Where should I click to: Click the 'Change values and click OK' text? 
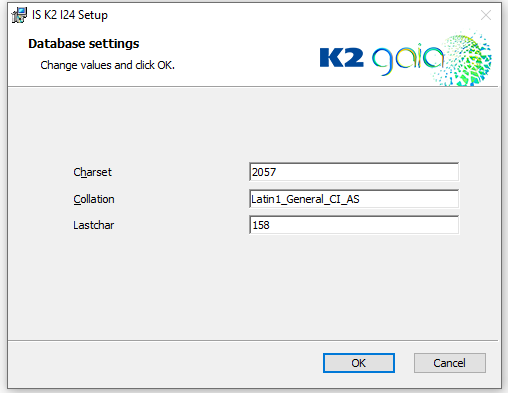(x=107, y=65)
